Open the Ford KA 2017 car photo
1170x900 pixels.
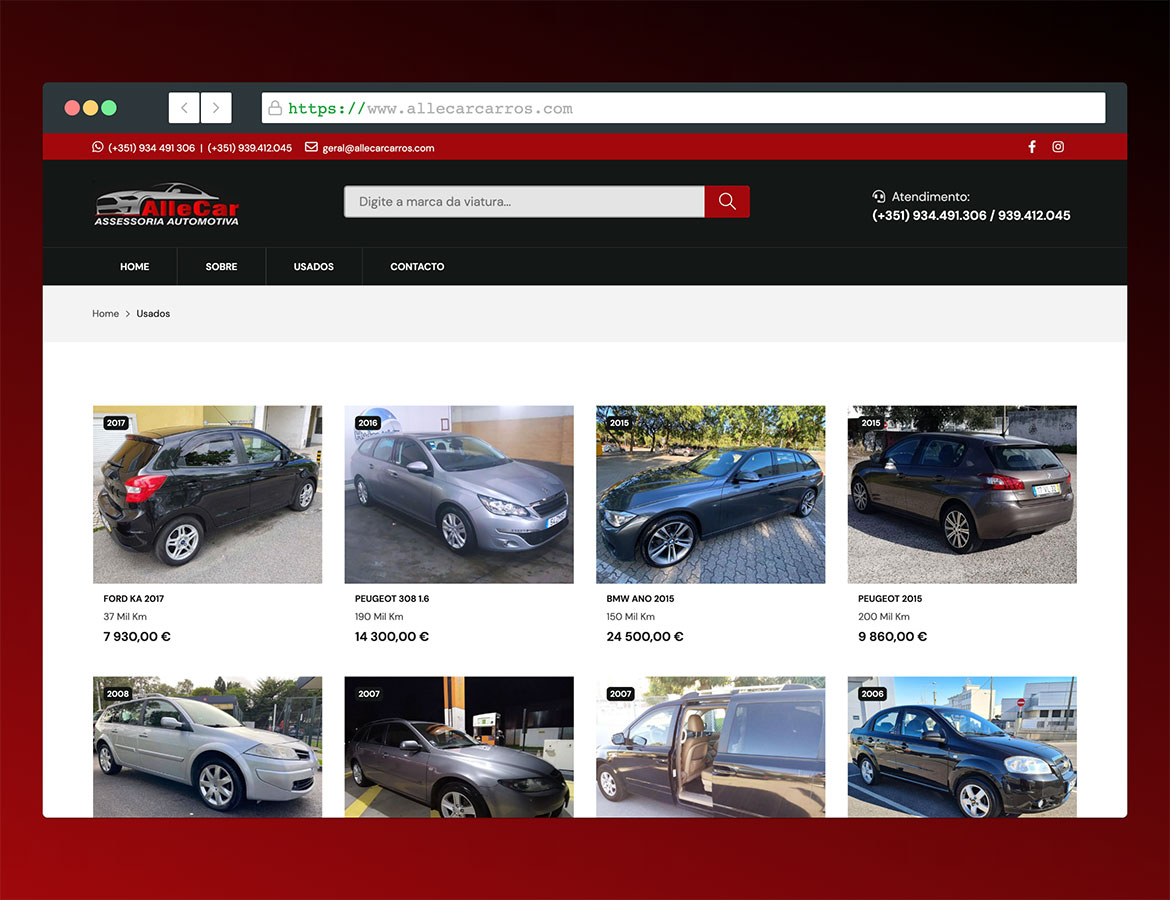(x=207, y=494)
